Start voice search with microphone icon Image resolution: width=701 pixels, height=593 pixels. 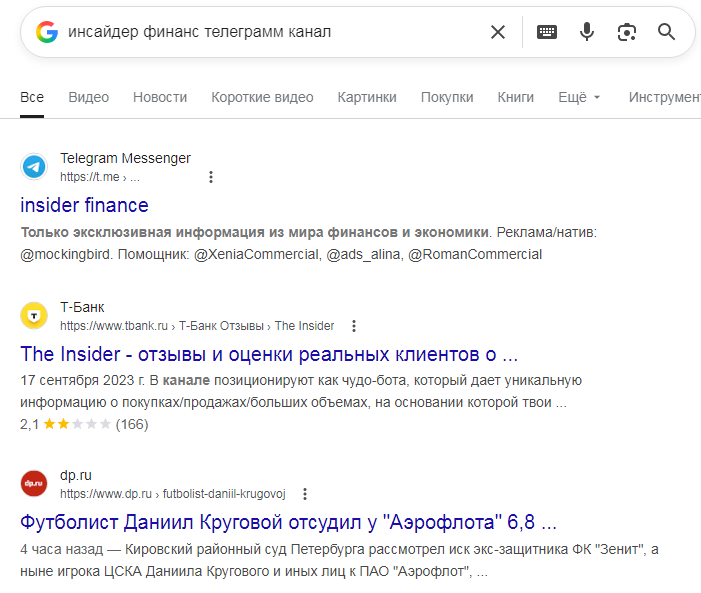point(587,32)
